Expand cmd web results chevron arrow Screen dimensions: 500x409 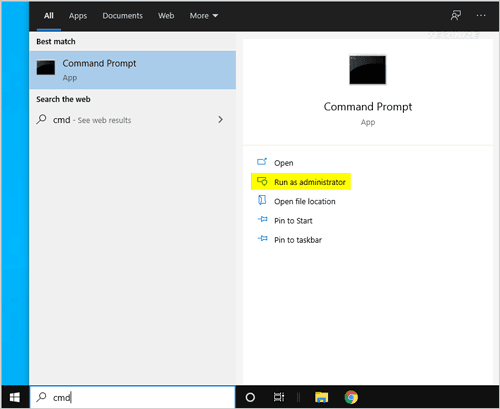pos(220,119)
